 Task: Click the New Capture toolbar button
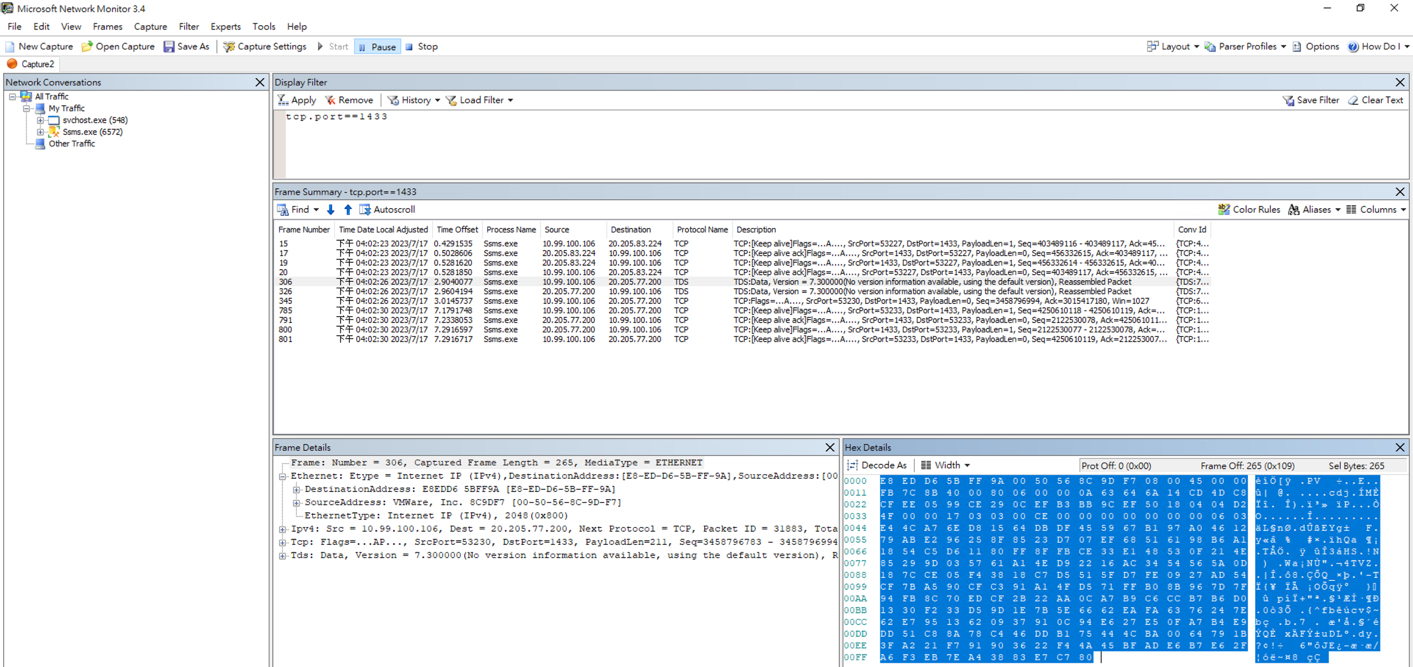click(x=39, y=47)
